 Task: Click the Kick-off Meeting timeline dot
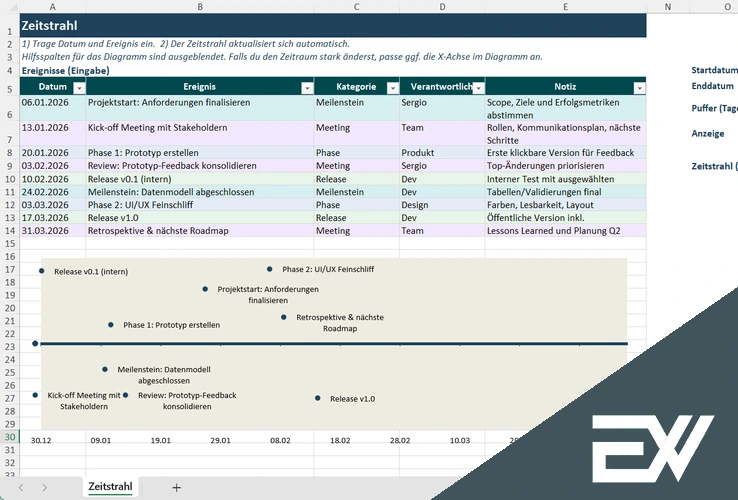35,395
